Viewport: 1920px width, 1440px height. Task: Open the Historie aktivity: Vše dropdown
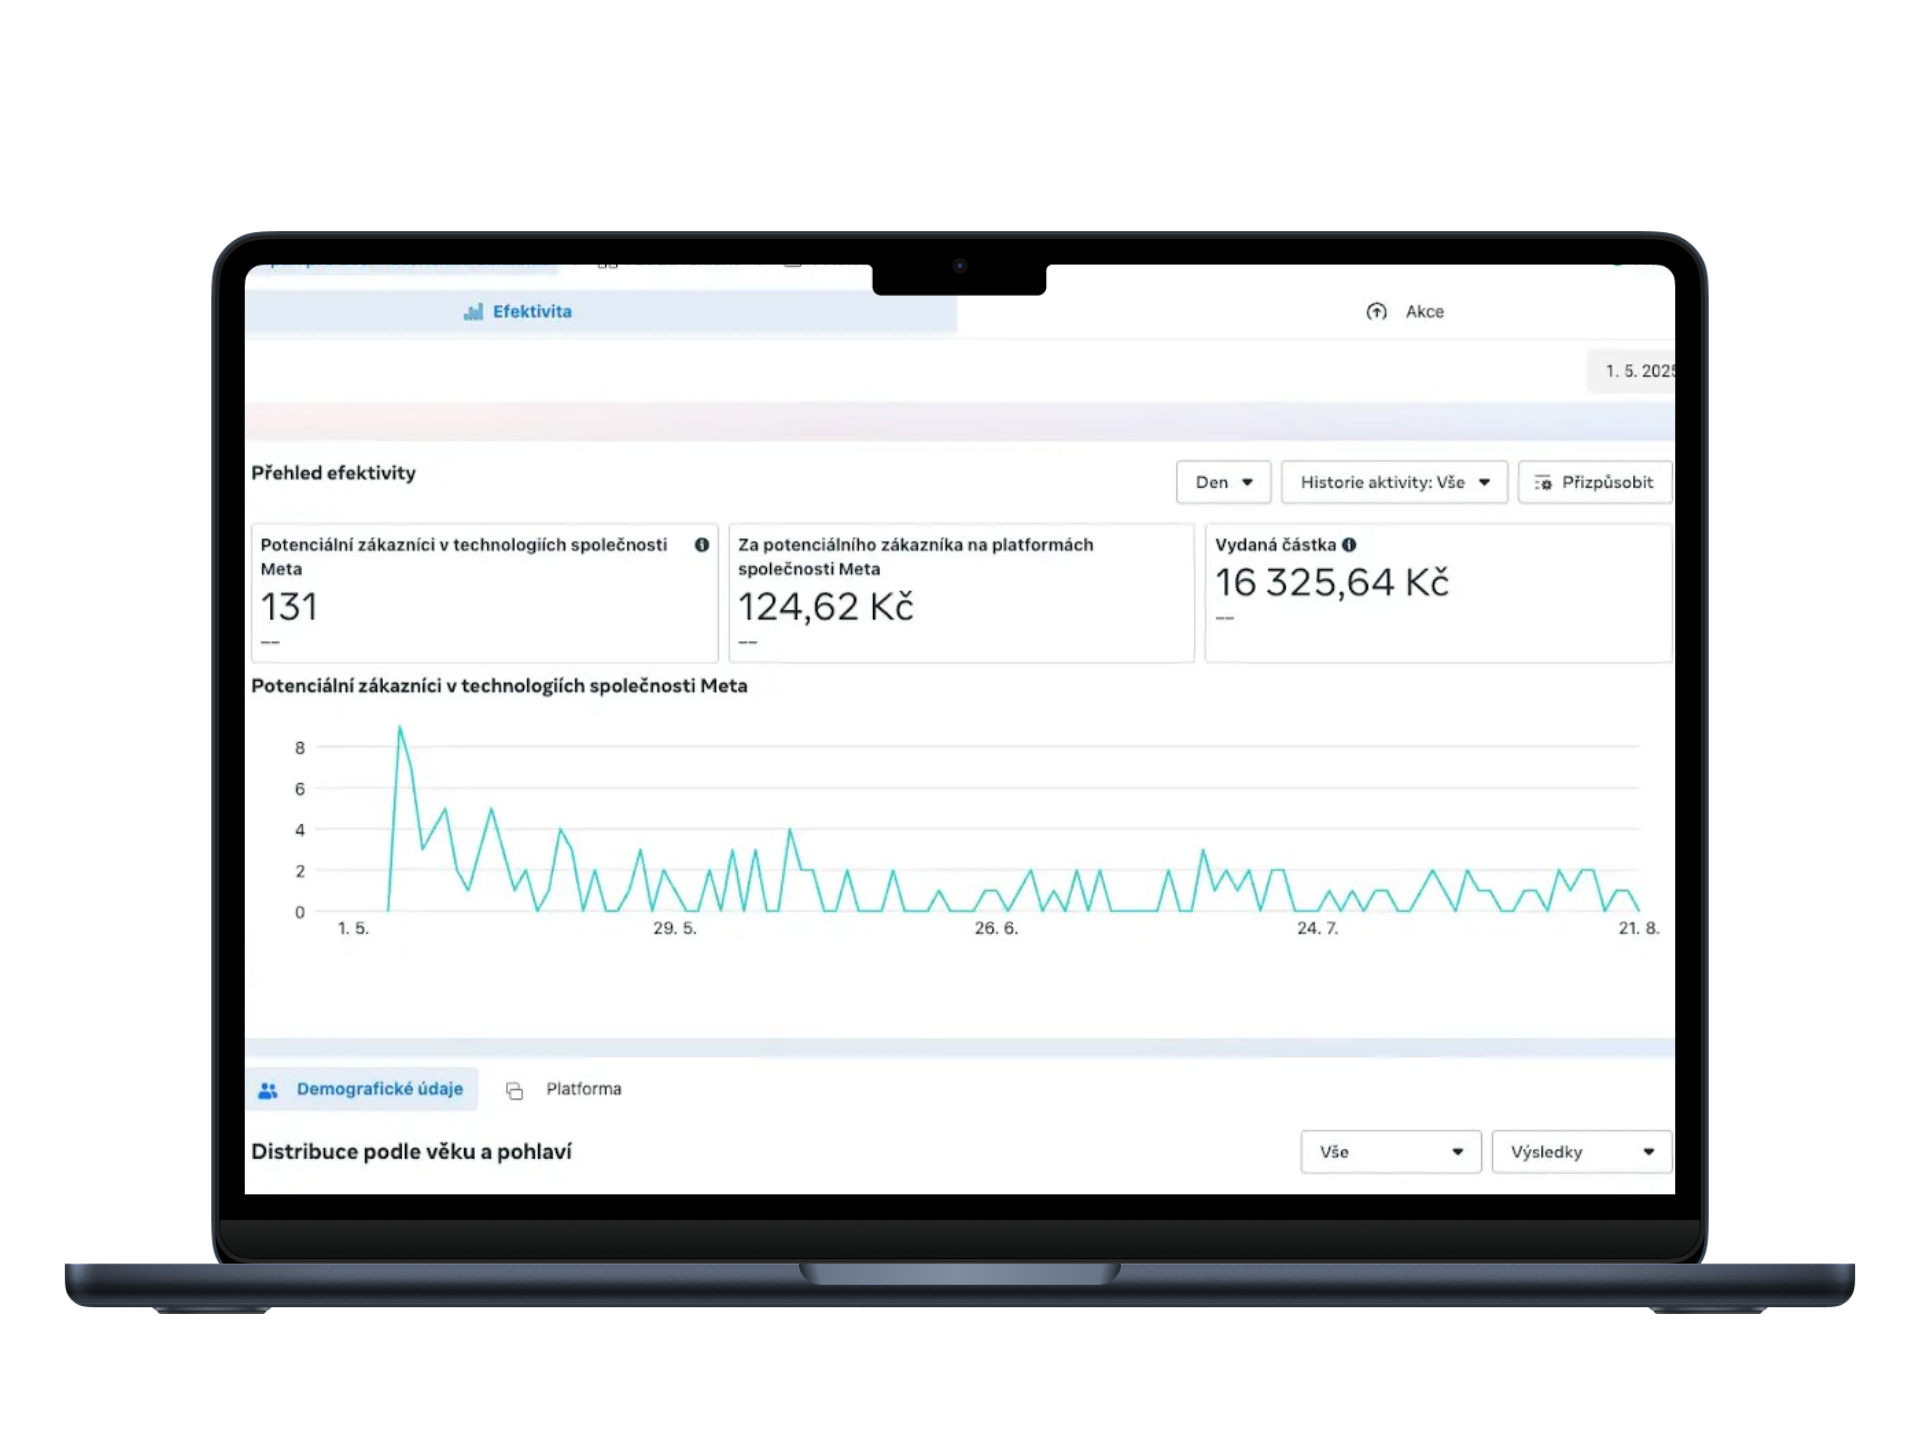point(1393,483)
